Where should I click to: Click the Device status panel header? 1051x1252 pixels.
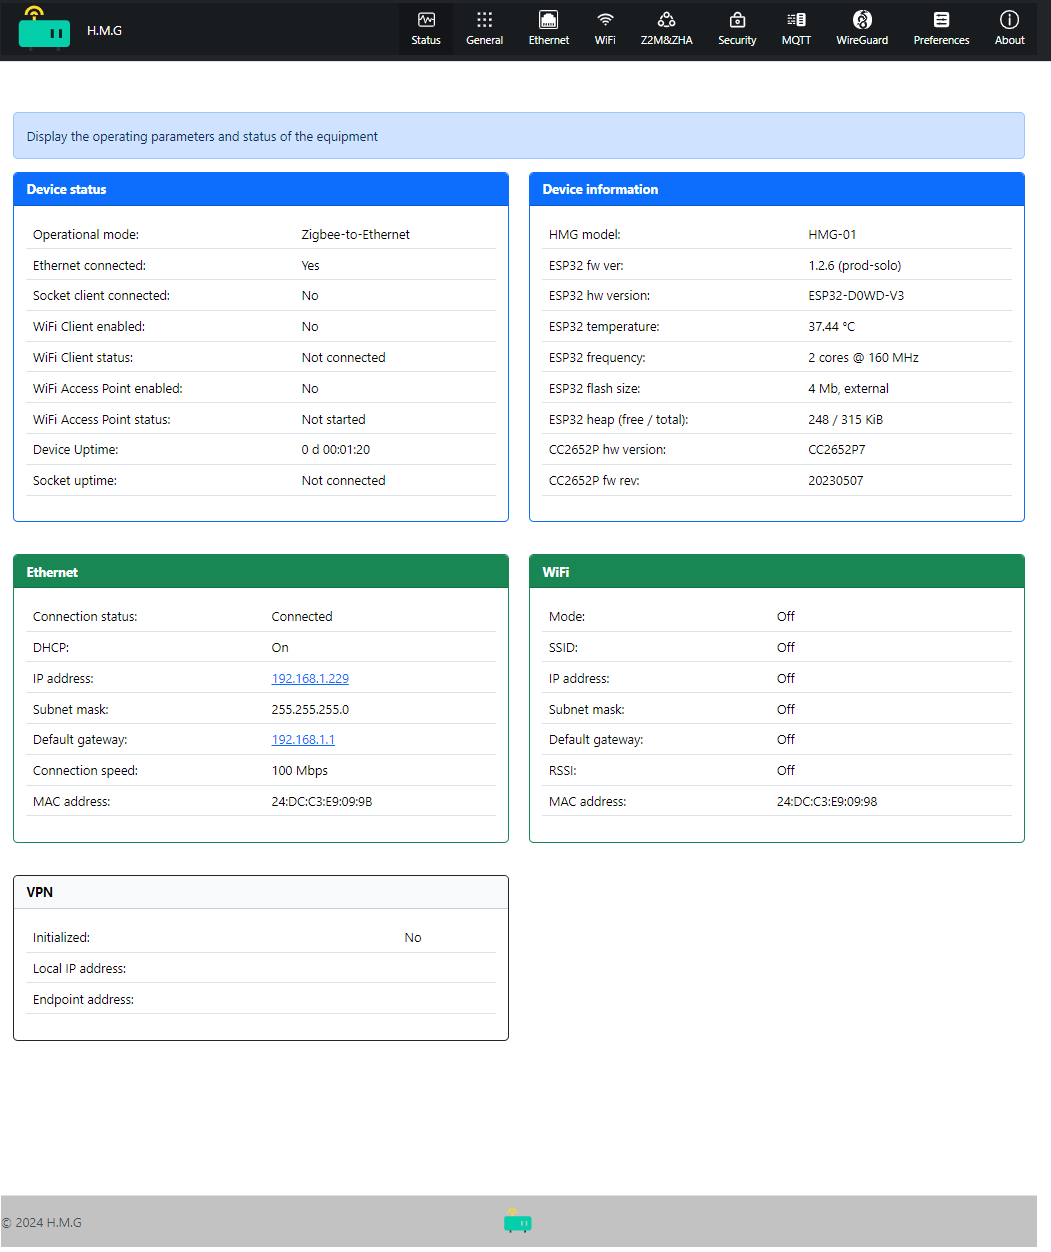[260, 189]
